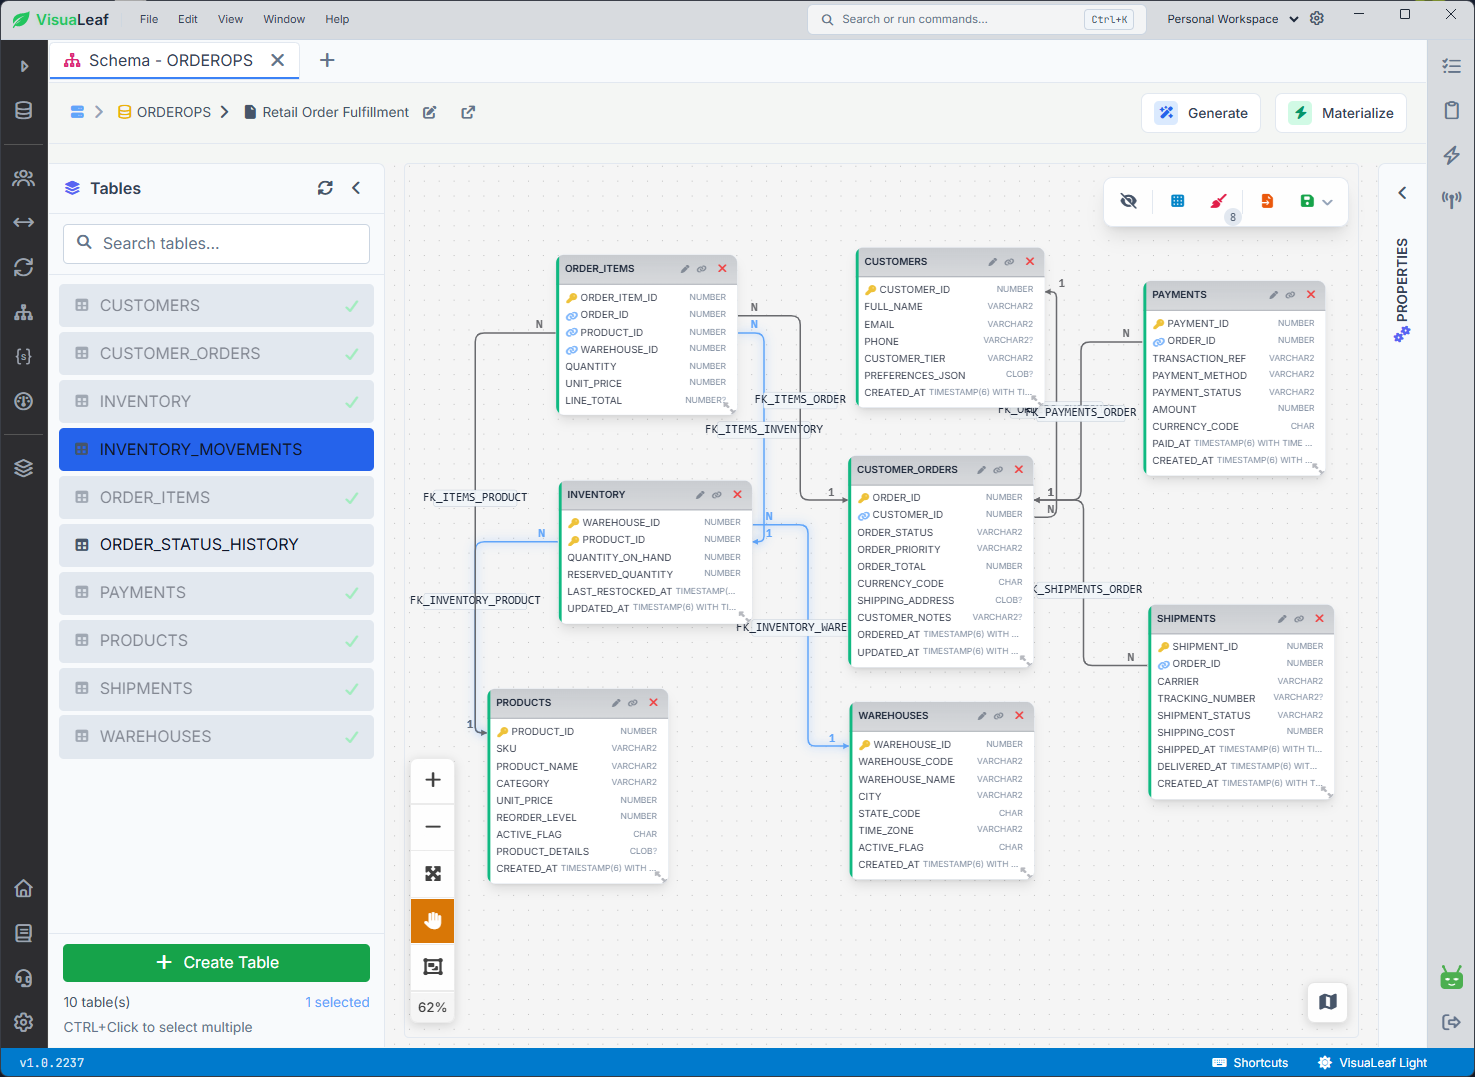
Task: Focus the Search tables field
Action: pos(216,244)
